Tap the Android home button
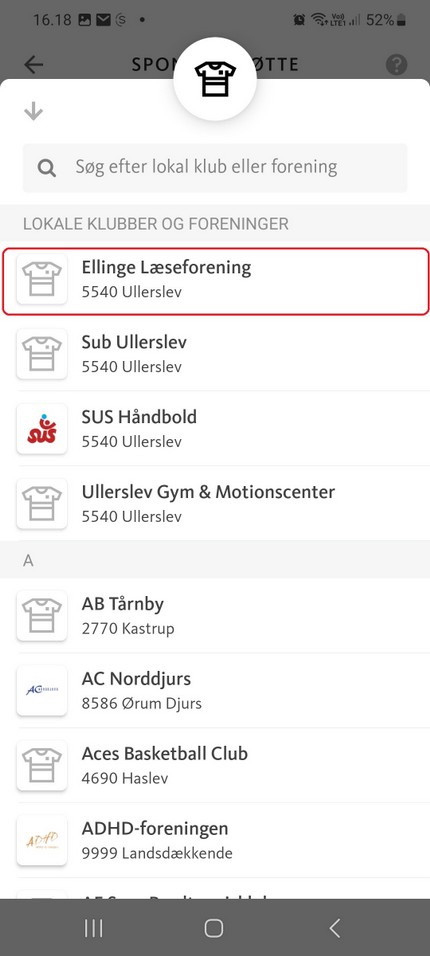This screenshot has width=430, height=956. point(214,928)
